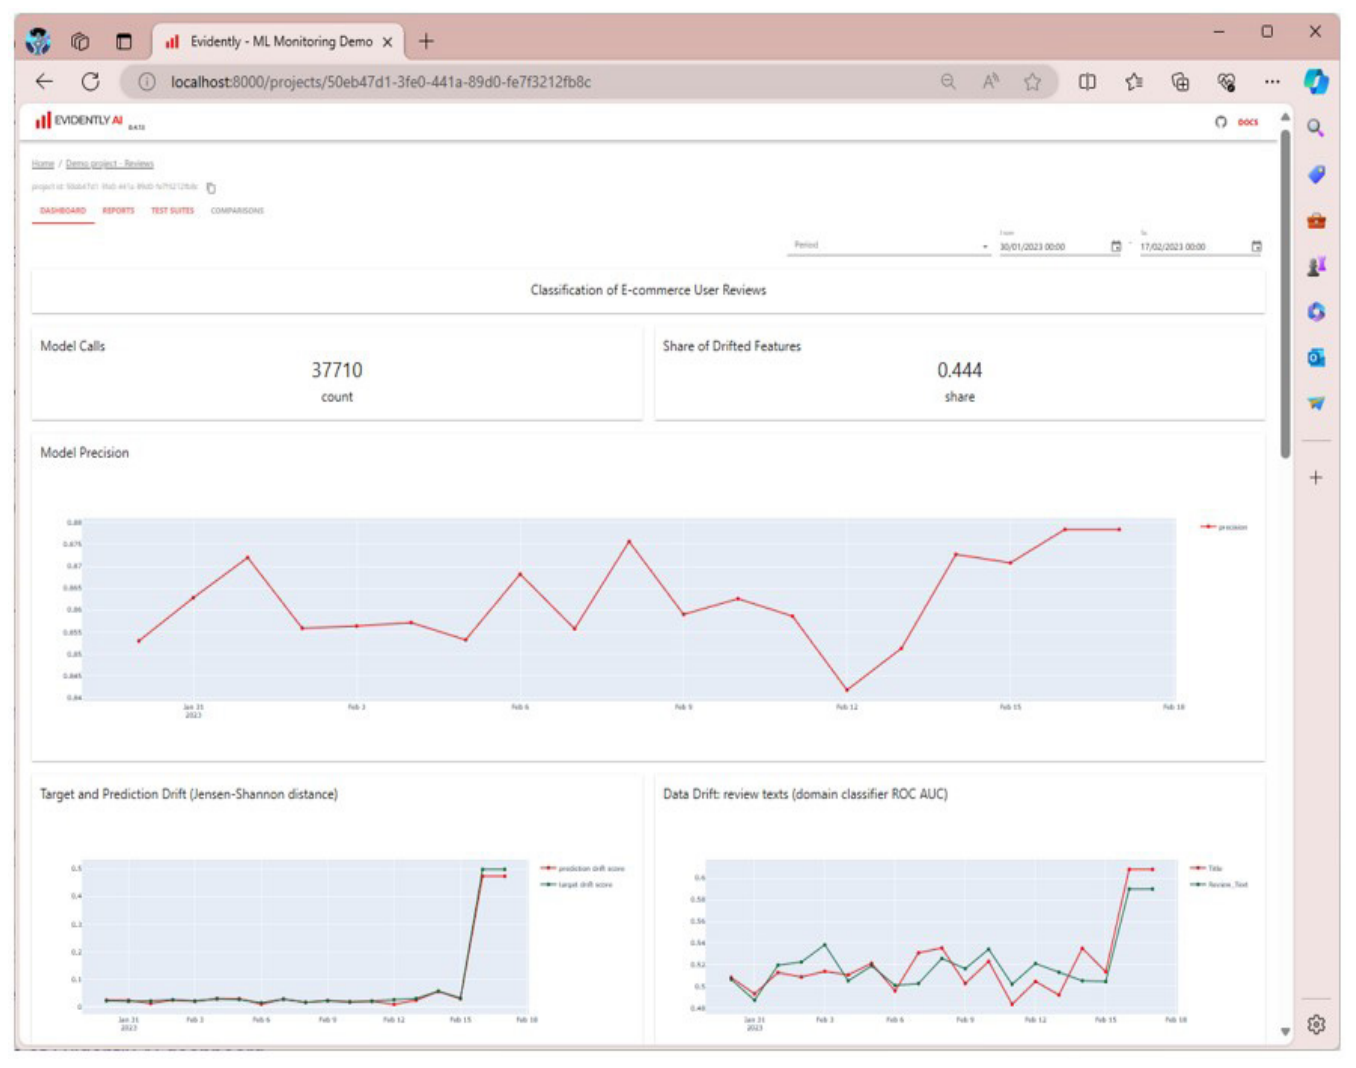Viewport: 1356px width, 1068px height.
Task: Open Browser Essentials heart icon
Action: [1226, 82]
